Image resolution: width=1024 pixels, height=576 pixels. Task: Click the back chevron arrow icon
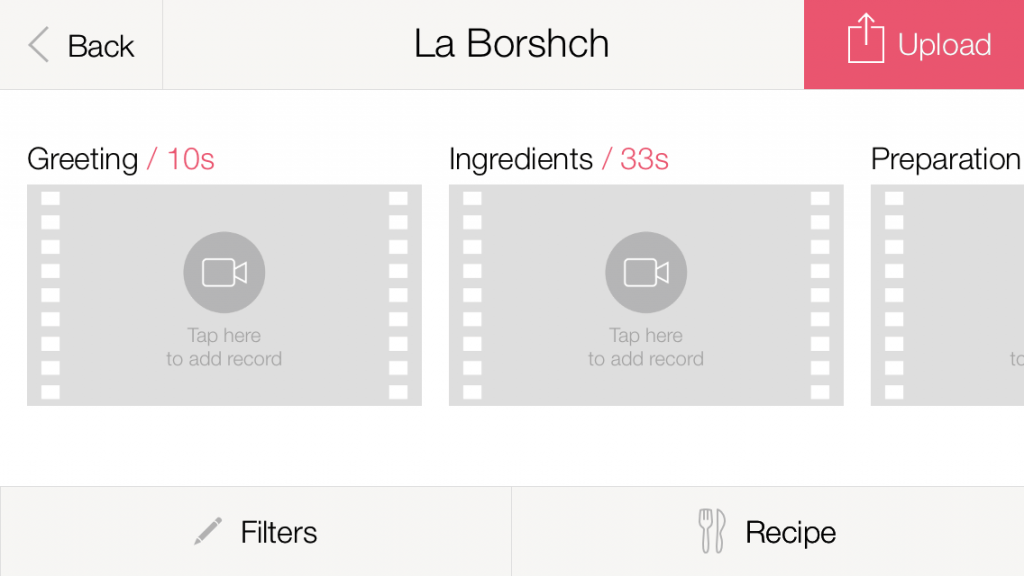(x=39, y=45)
